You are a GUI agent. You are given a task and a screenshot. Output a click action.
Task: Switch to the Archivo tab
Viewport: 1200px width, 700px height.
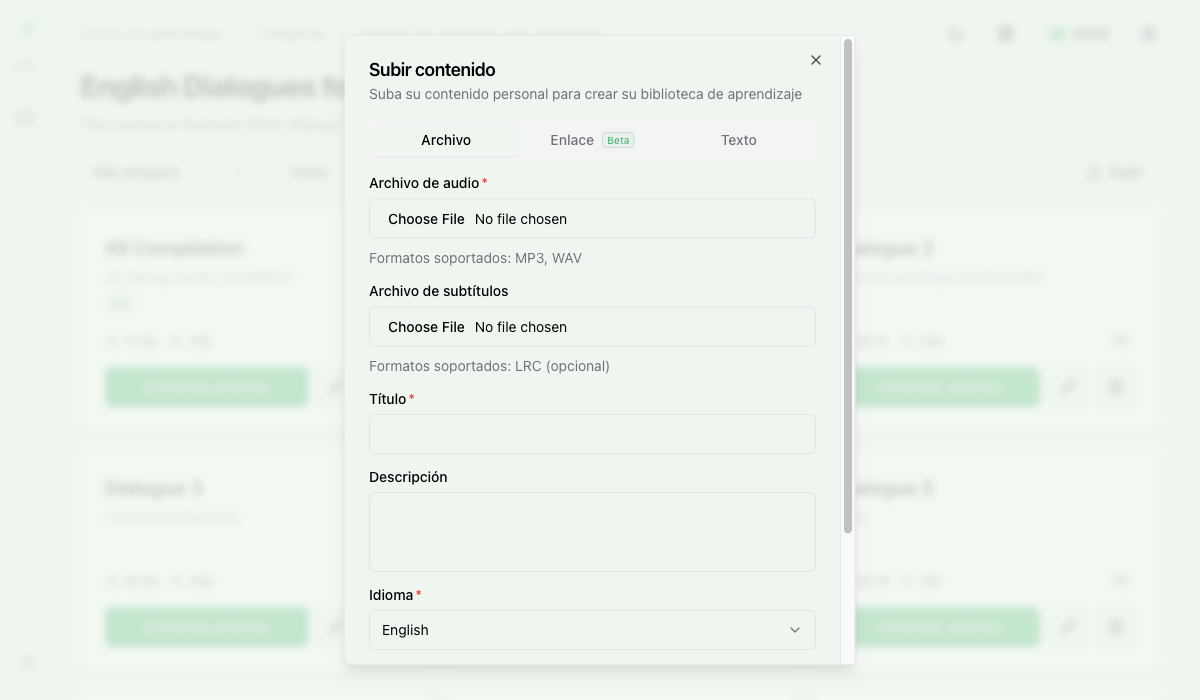(446, 140)
